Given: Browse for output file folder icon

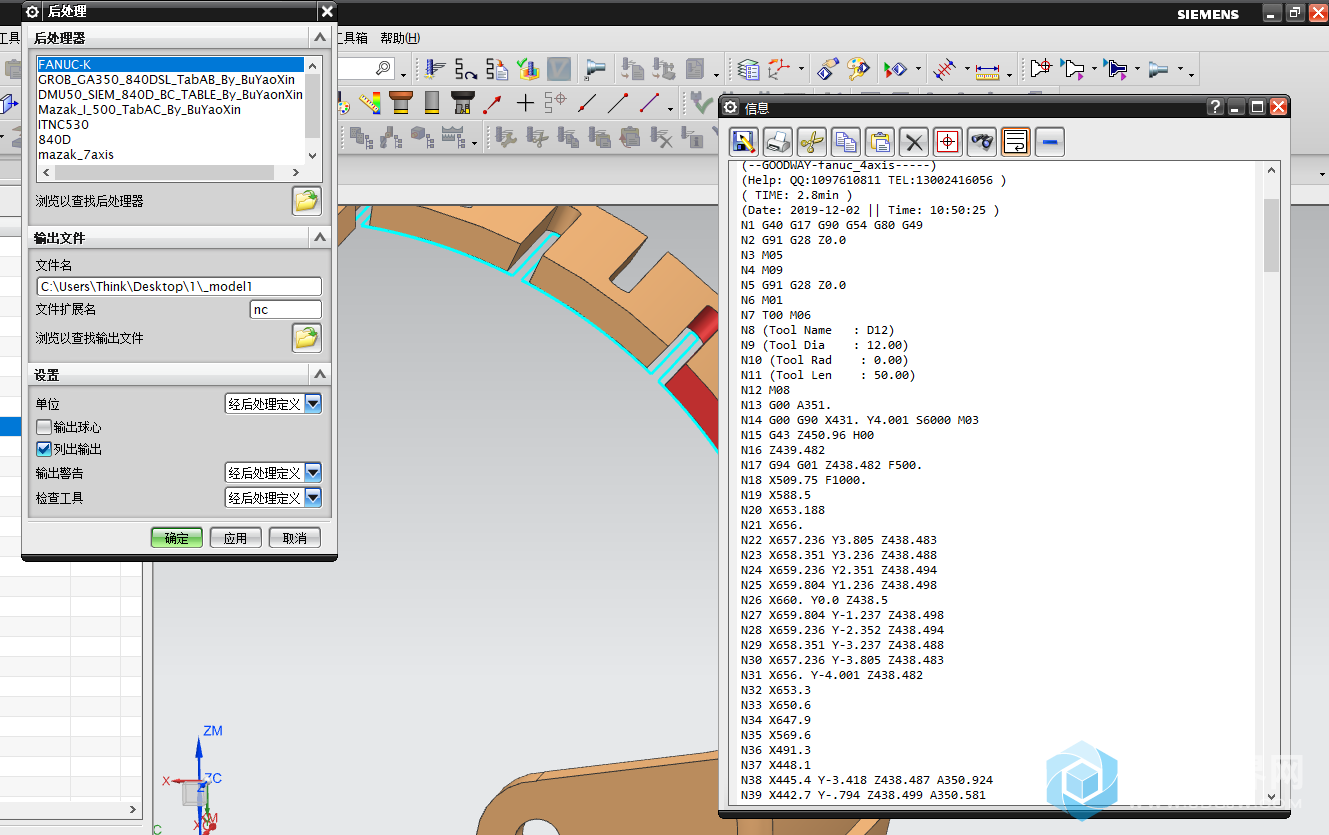Looking at the screenshot, I should (x=307, y=338).
